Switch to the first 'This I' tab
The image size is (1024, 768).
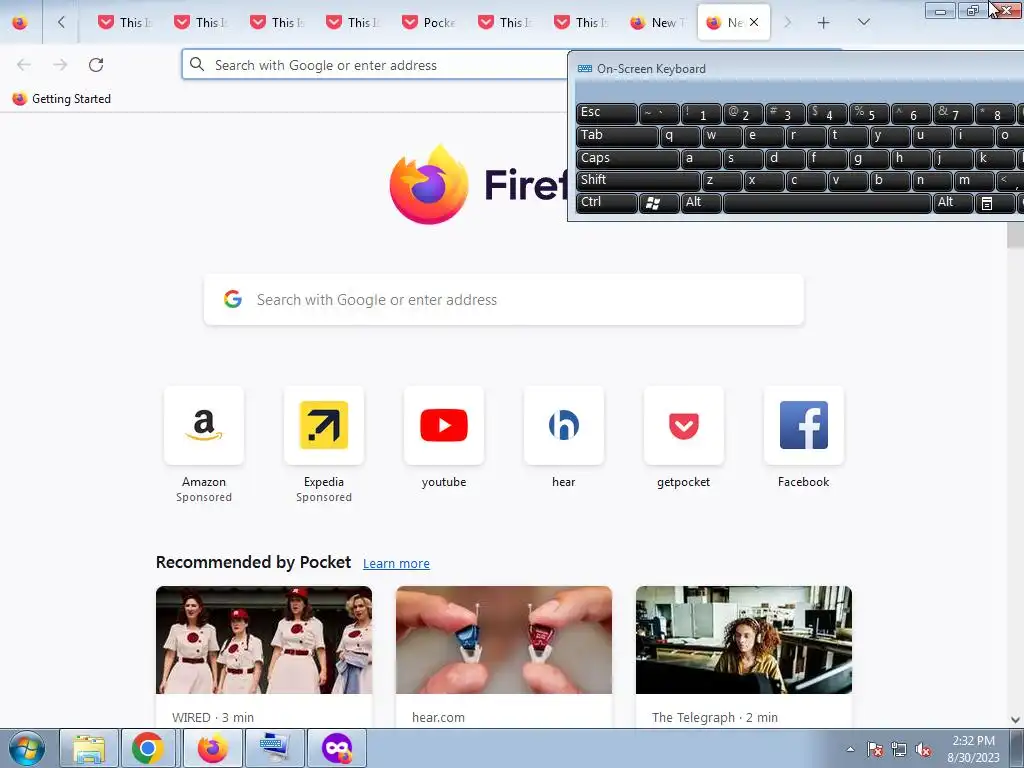pyautogui.click(x=124, y=22)
